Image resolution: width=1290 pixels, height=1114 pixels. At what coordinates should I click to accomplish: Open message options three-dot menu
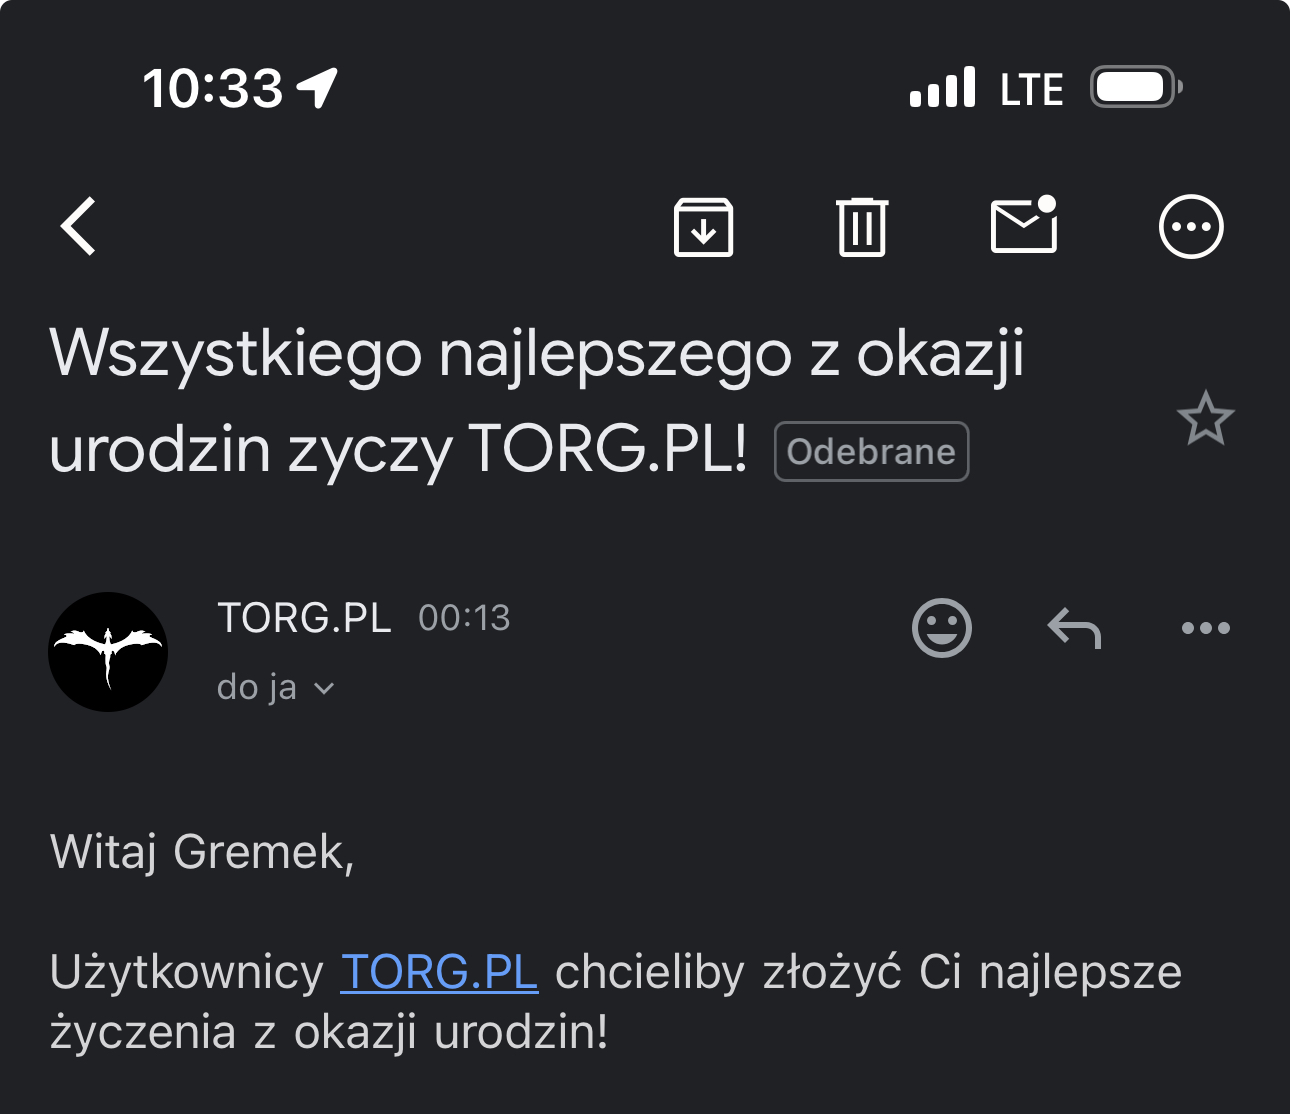tap(1205, 628)
